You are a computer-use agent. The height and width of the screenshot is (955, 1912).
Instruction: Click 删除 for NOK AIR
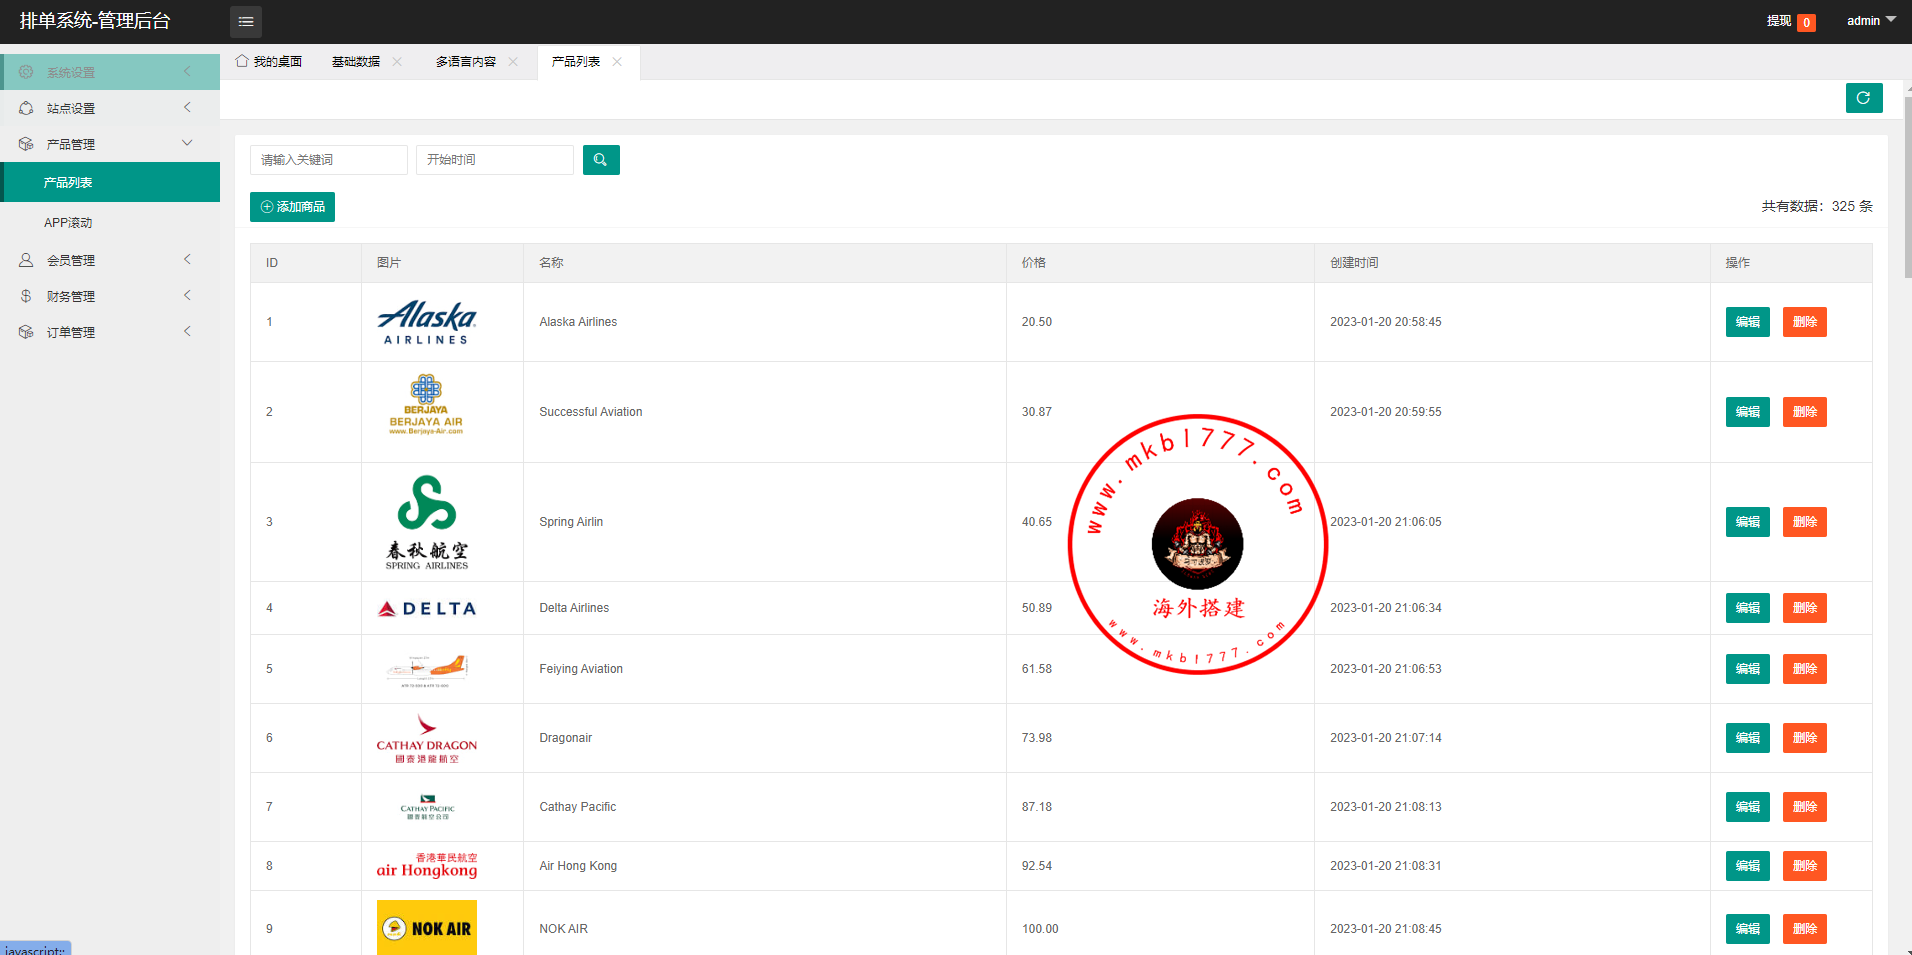pyautogui.click(x=1805, y=929)
